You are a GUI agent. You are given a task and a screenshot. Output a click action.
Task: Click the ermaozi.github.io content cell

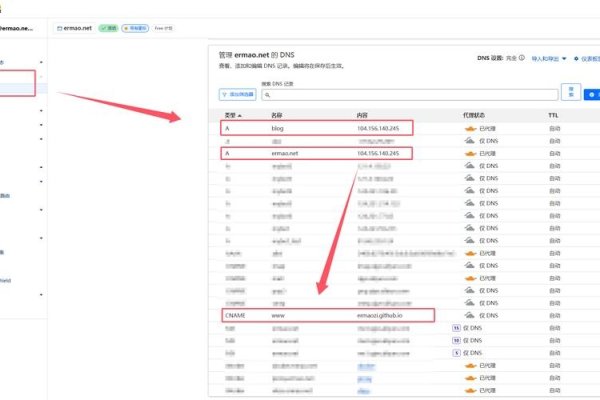(380, 315)
